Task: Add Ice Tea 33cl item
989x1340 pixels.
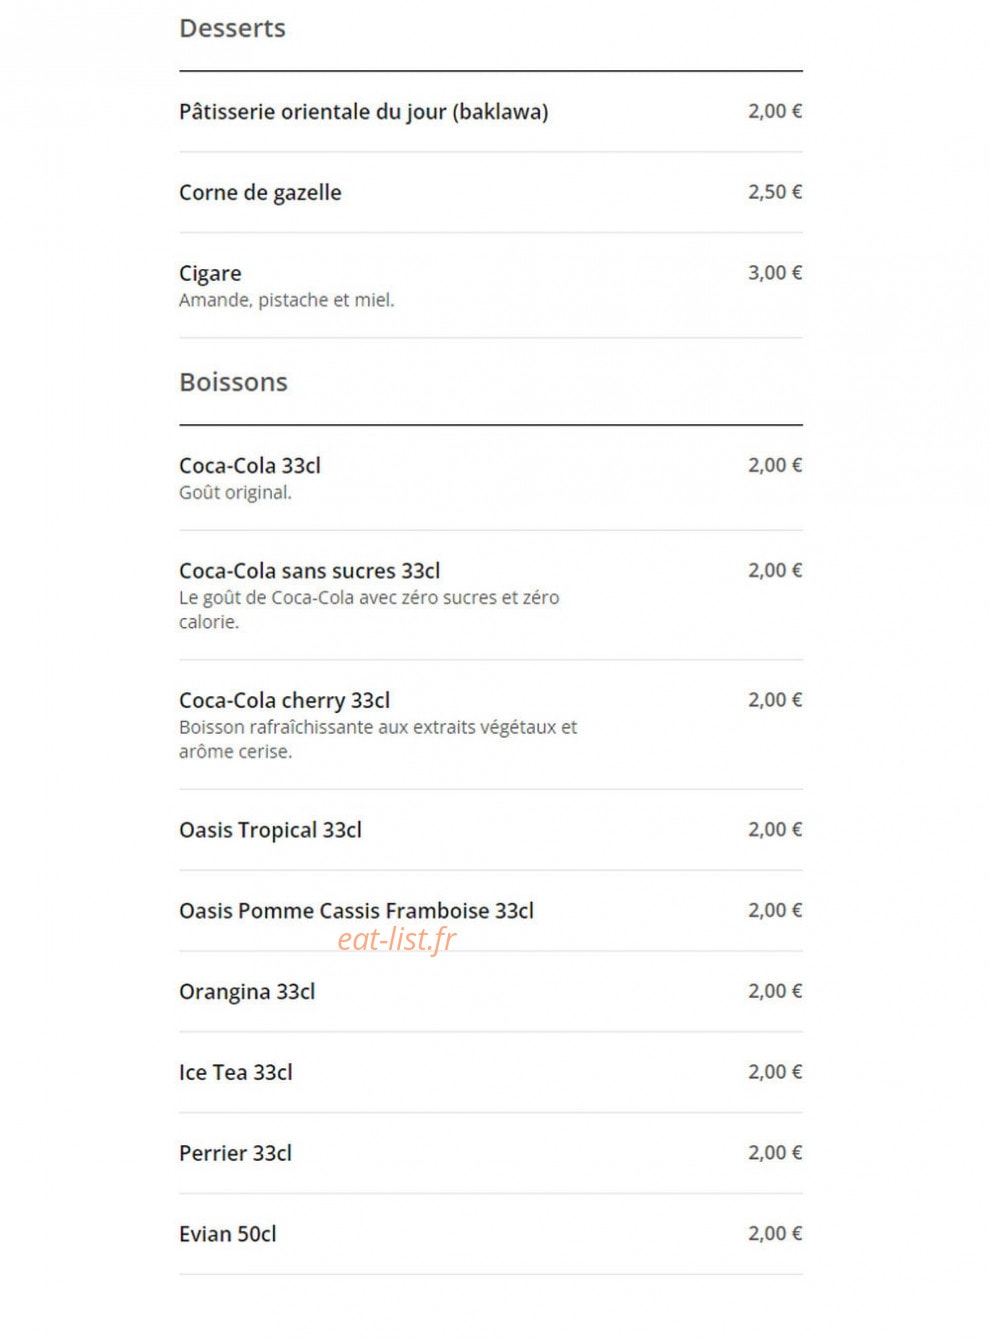Action: (x=490, y=1073)
